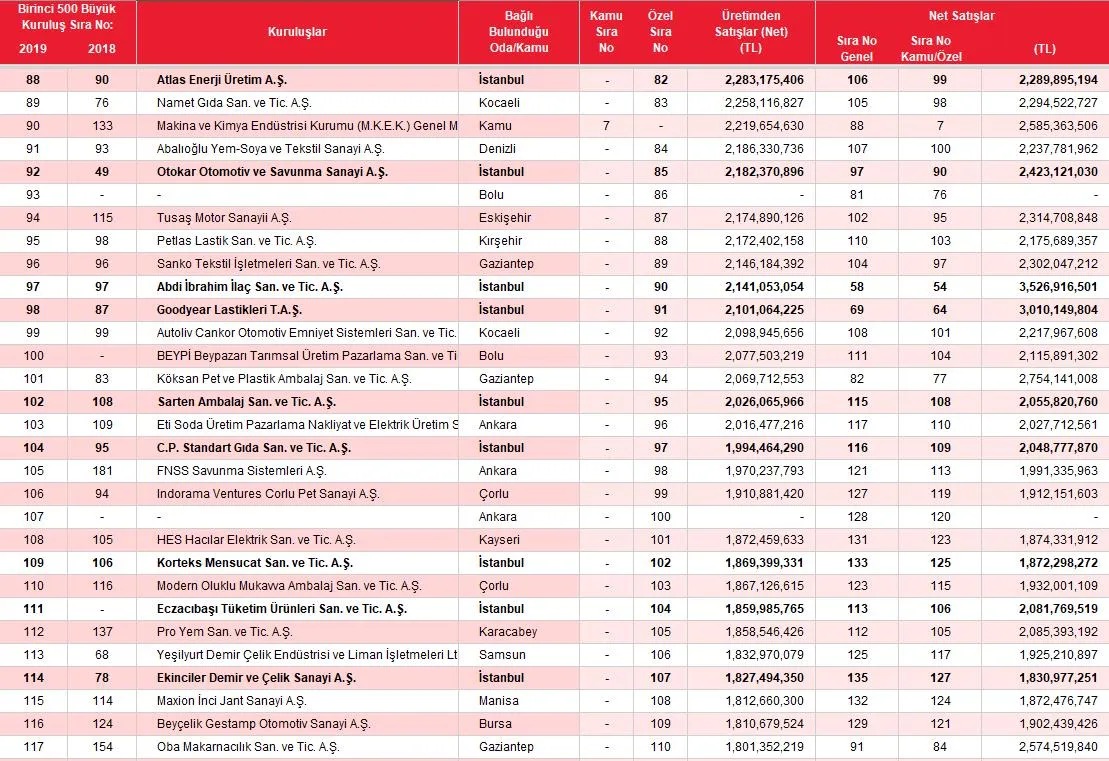Viewport: 1109px width, 761px height.
Task: Click 2018 rank value 154
Action: (102, 747)
